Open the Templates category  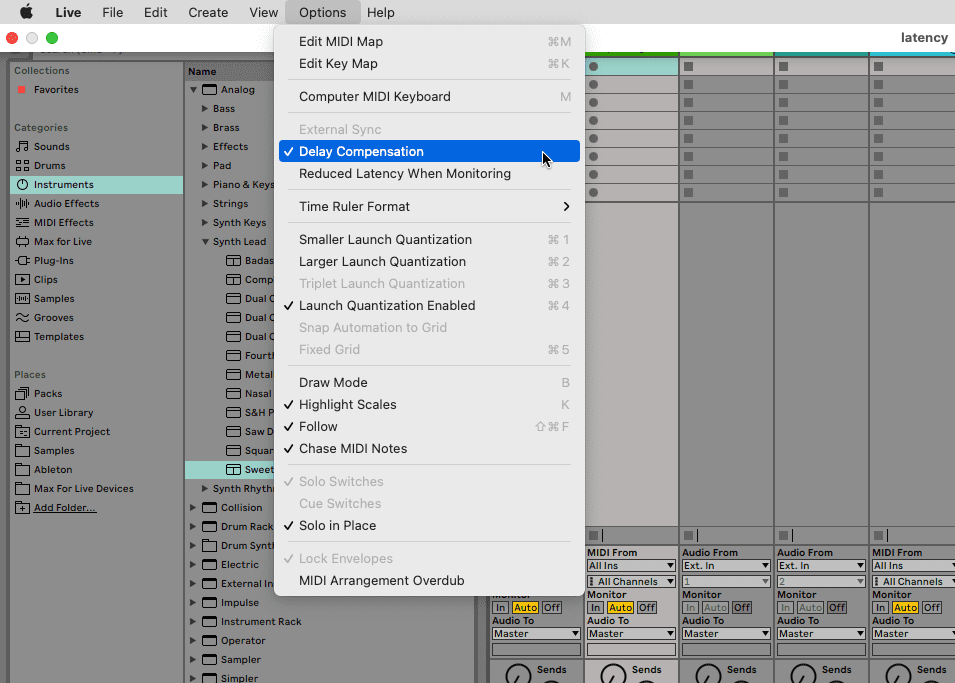point(58,336)
